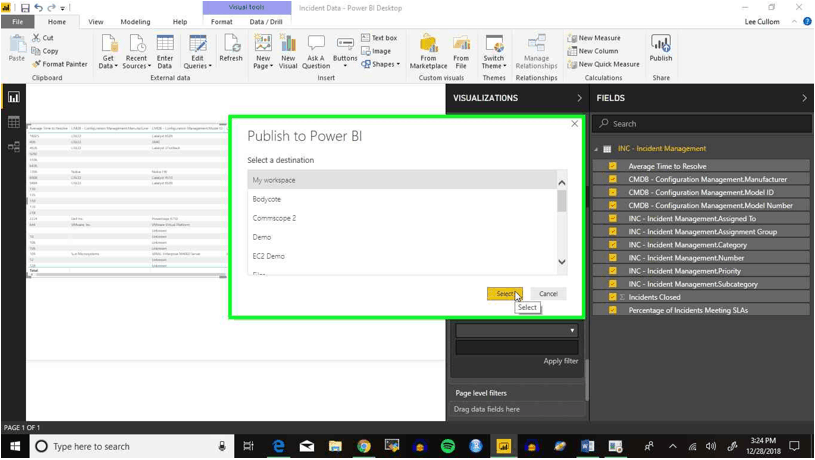The width and height of the screenshot is (815, 460).
Task: Click Cut in the Clipboard group
Action: pyautogui.click(x=43, y=38)
